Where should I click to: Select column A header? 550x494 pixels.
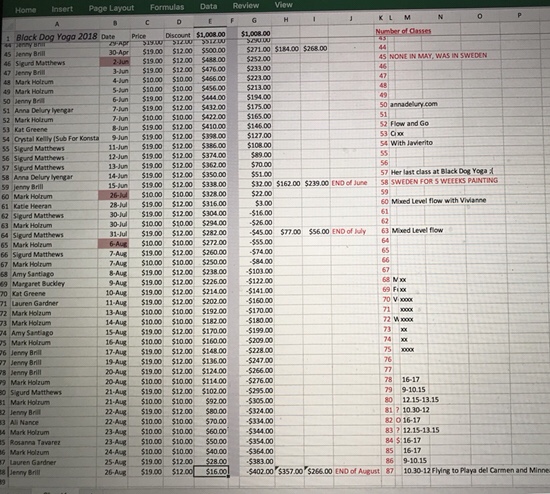pos(57,24)
